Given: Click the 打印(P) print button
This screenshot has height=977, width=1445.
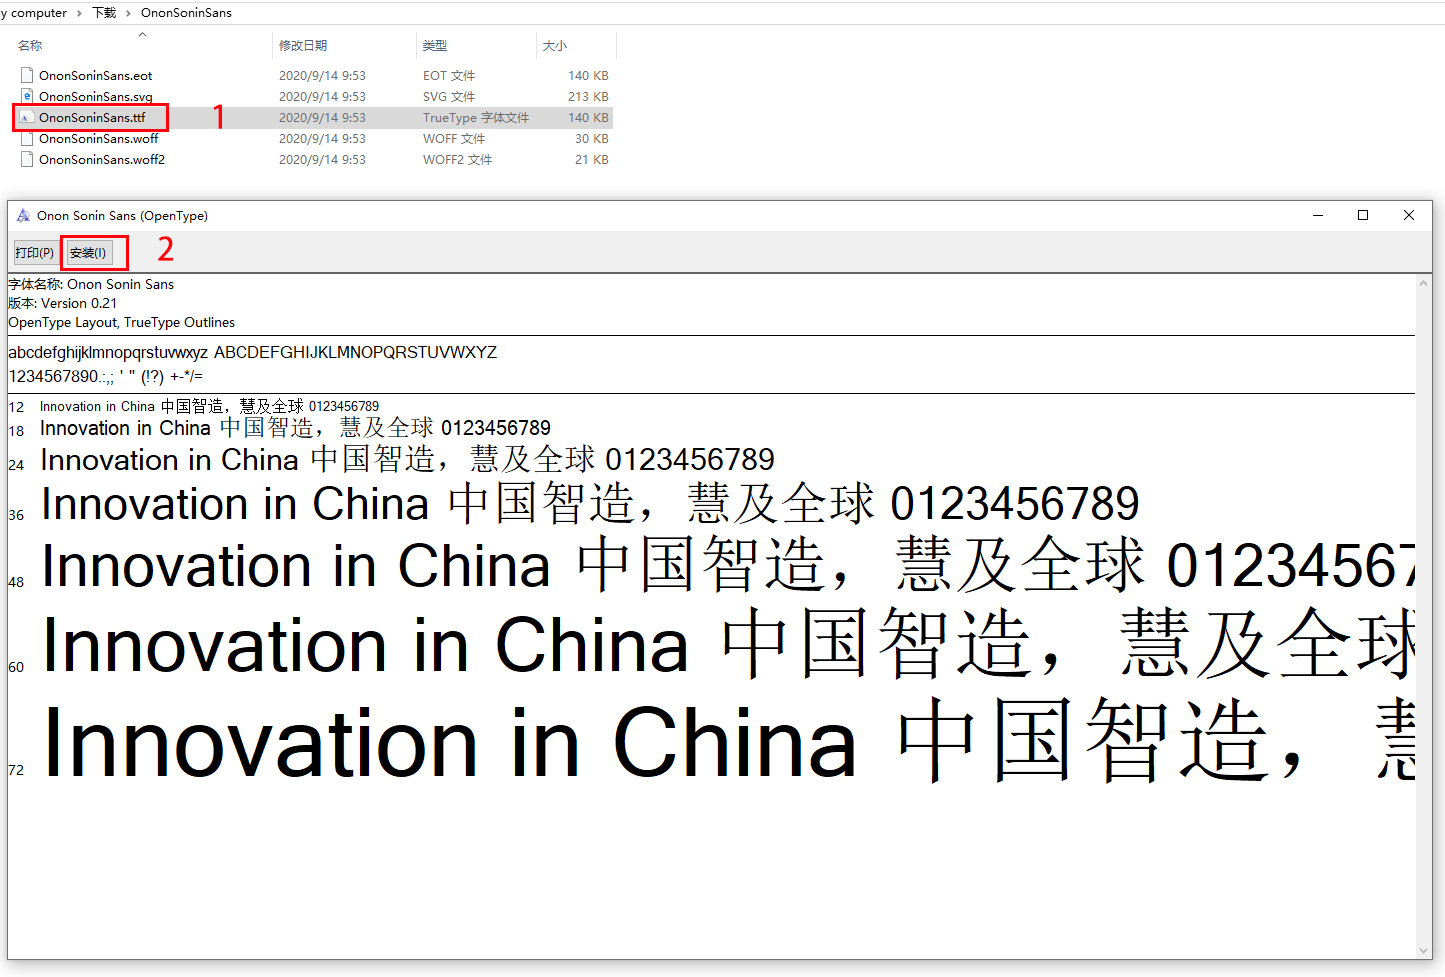Looking at the screenshot, I should (35, 253).
